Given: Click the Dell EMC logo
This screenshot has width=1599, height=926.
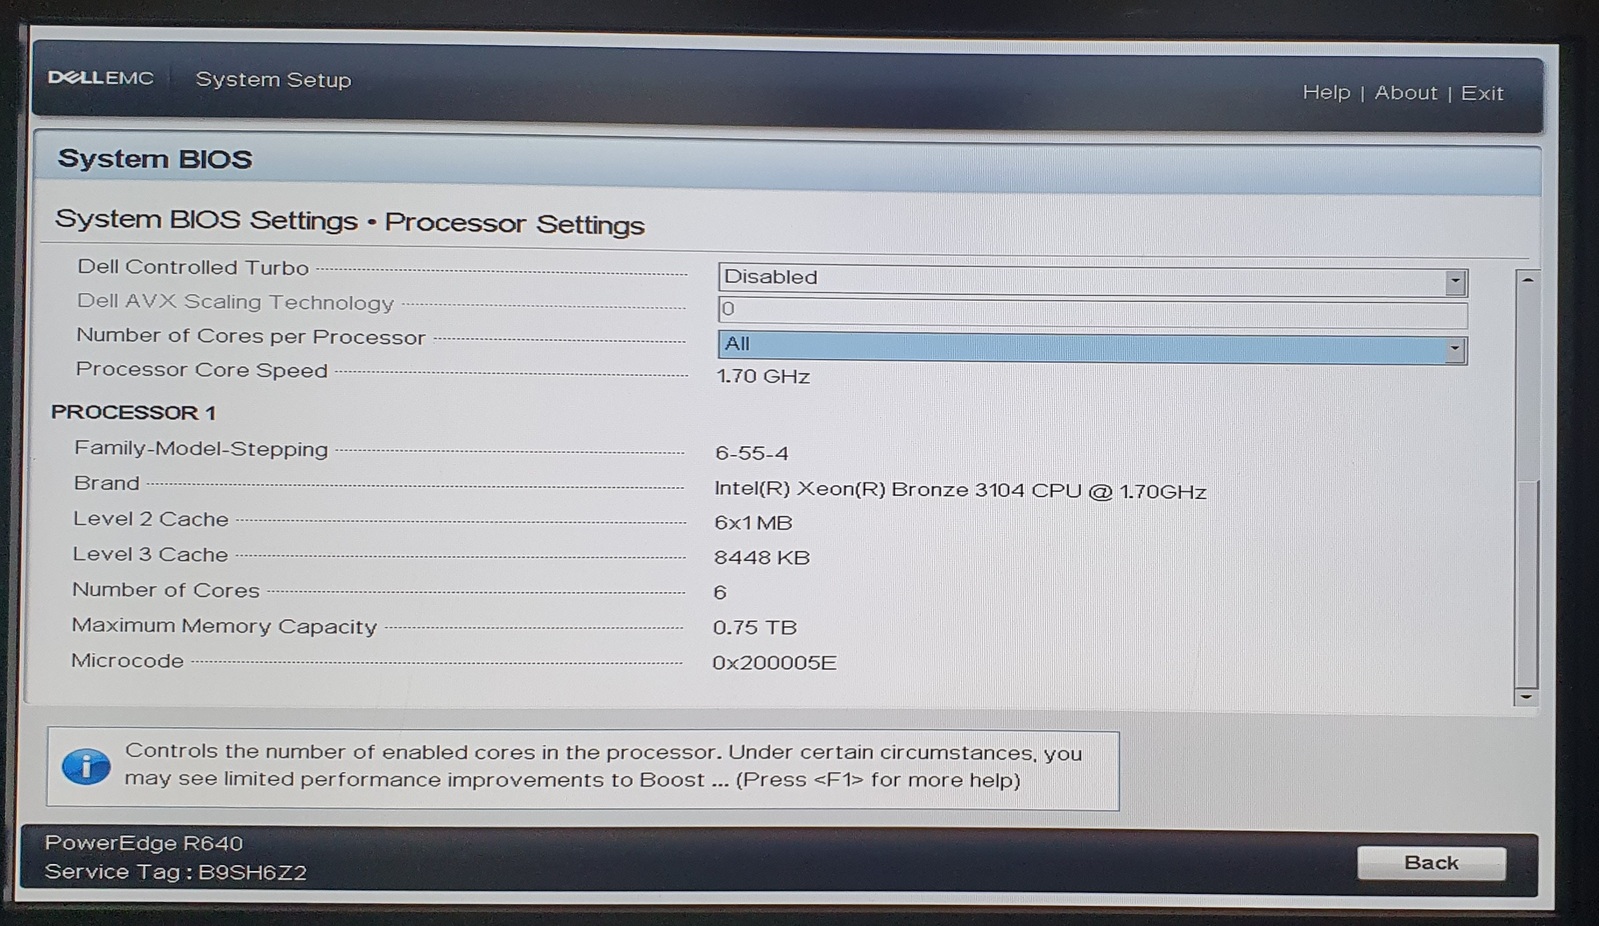Looking at the screenshot, I should coord(101,78).
